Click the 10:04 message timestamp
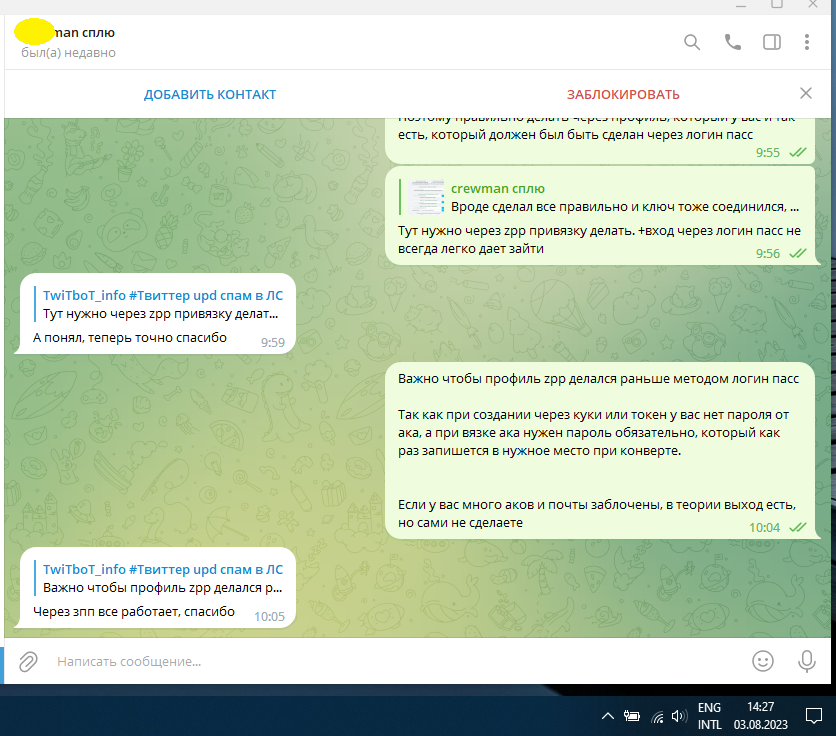 click(x=764, y=527)
